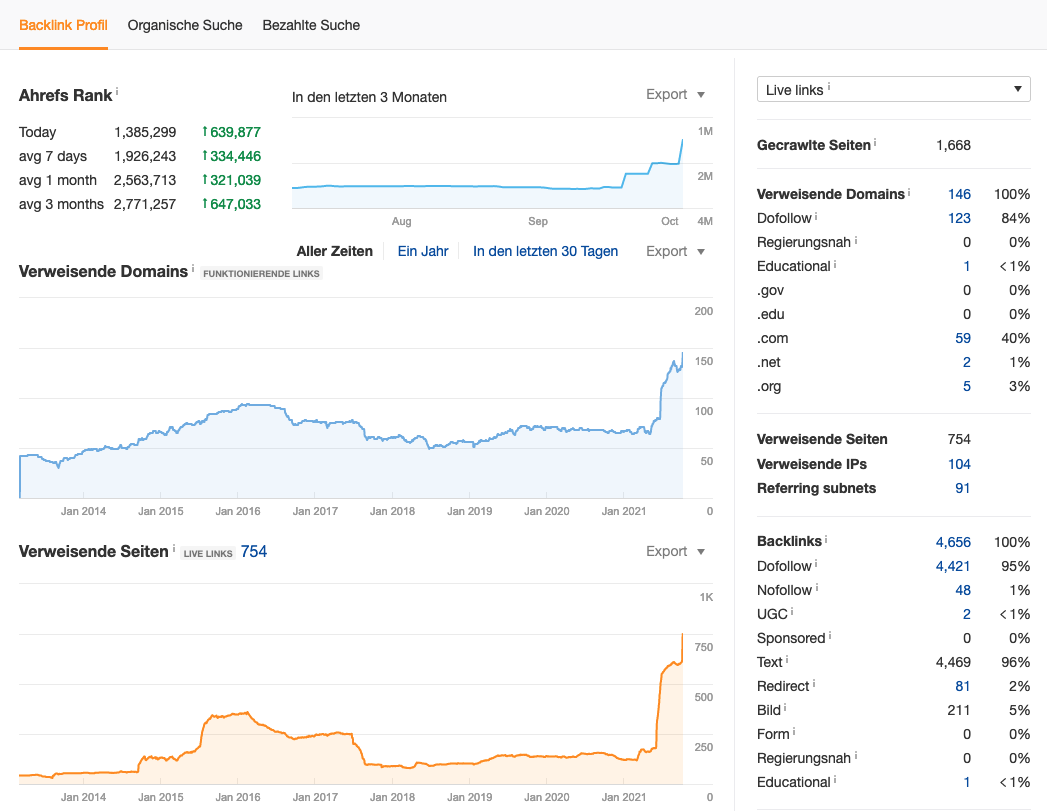Open the Live links dropdown
Screen dimensions: 1047x811
[893, 90]
